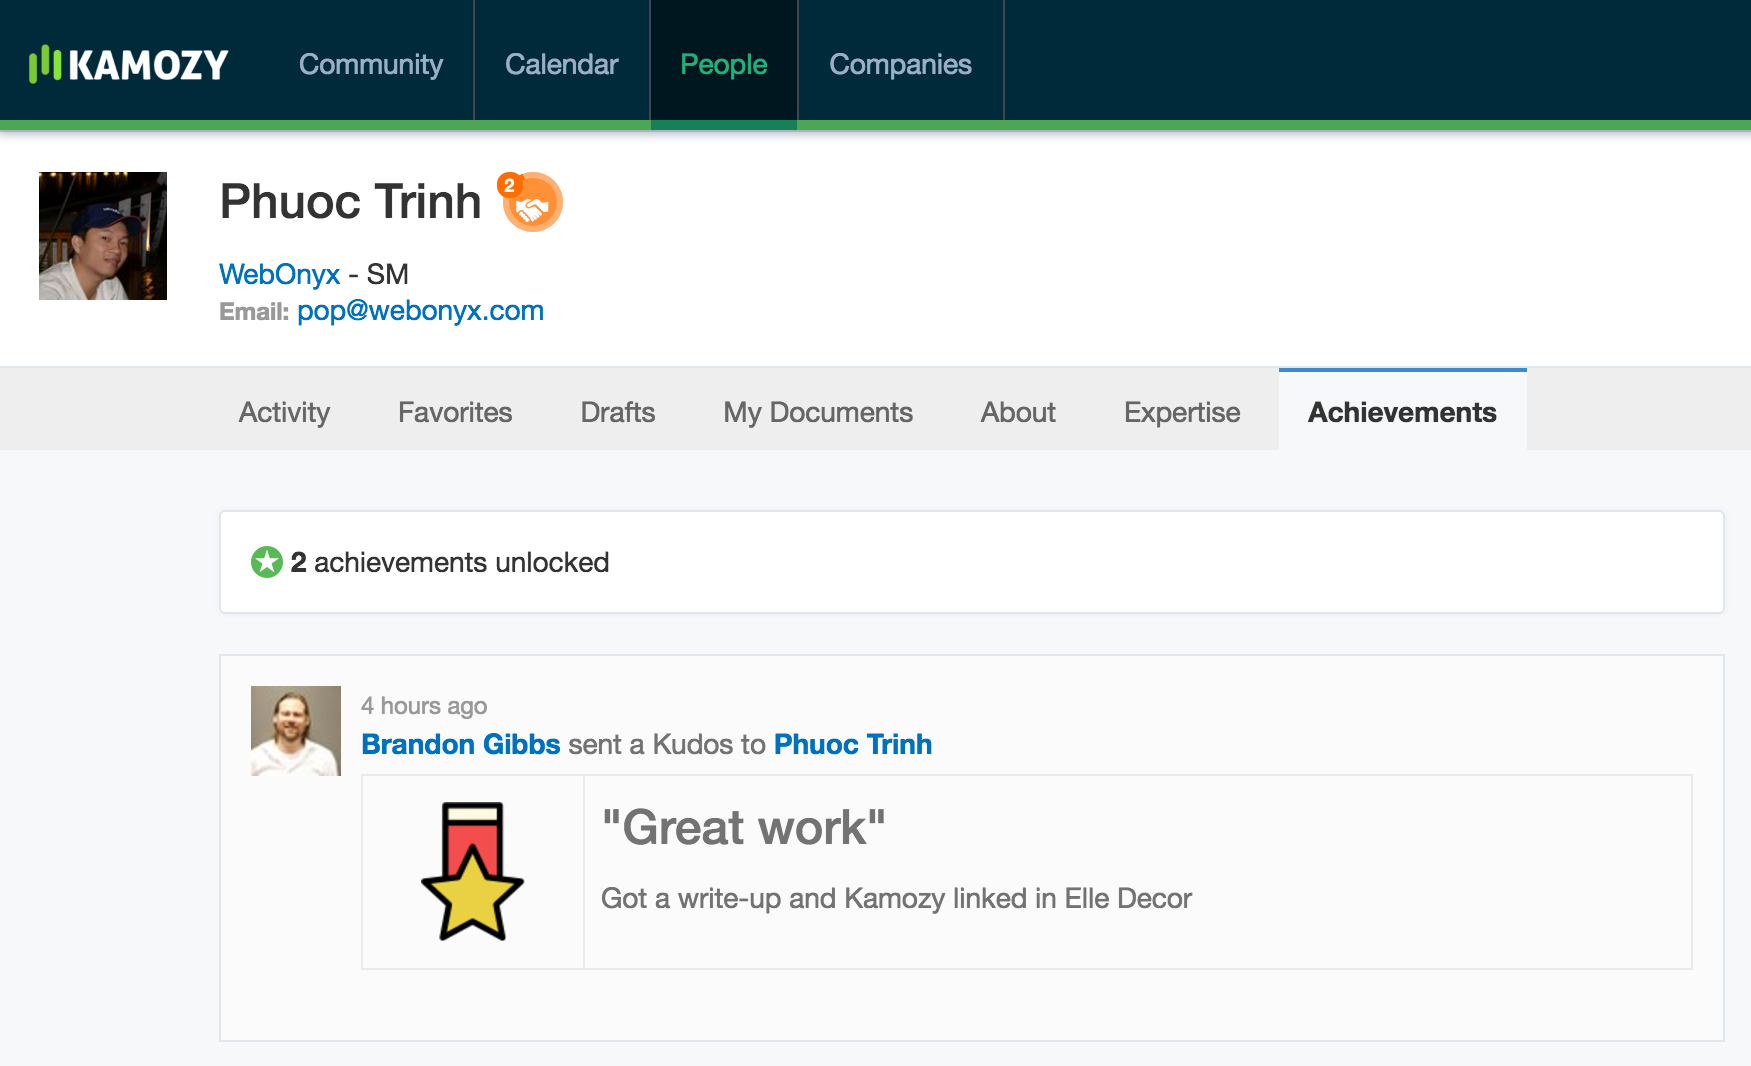Switch to the Expertise tab

[x=1182, y=412]
